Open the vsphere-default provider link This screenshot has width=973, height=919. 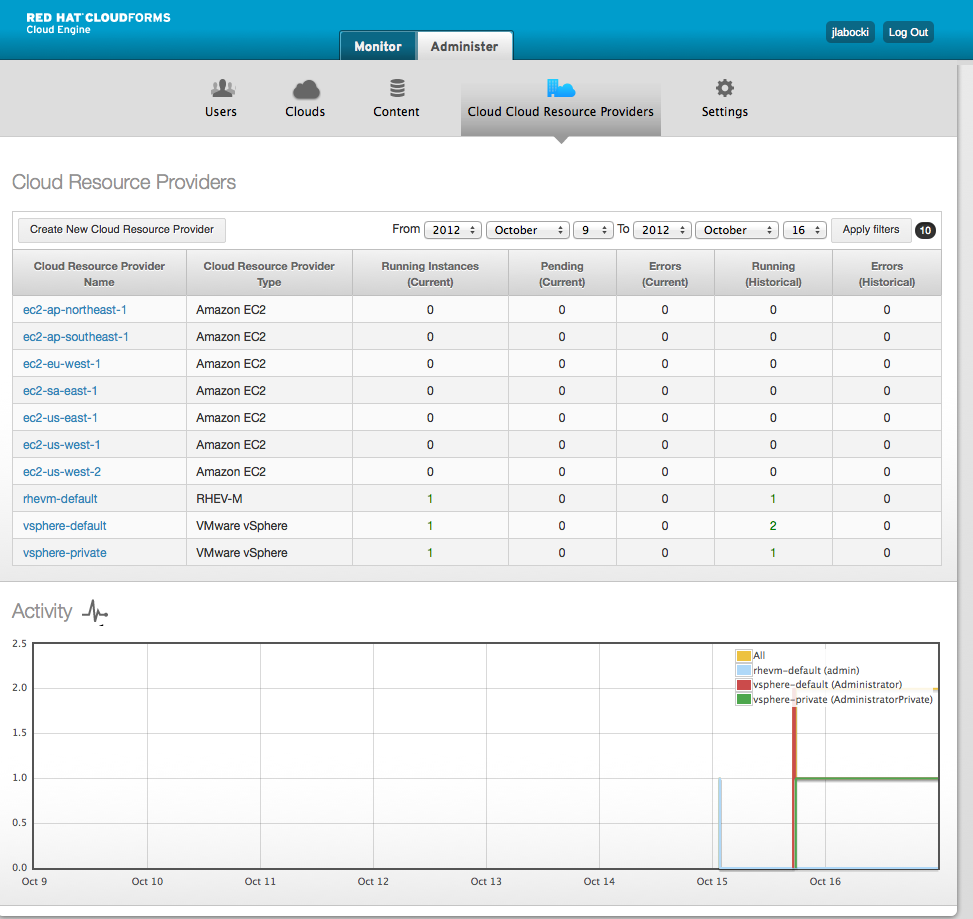coord(65,526)
